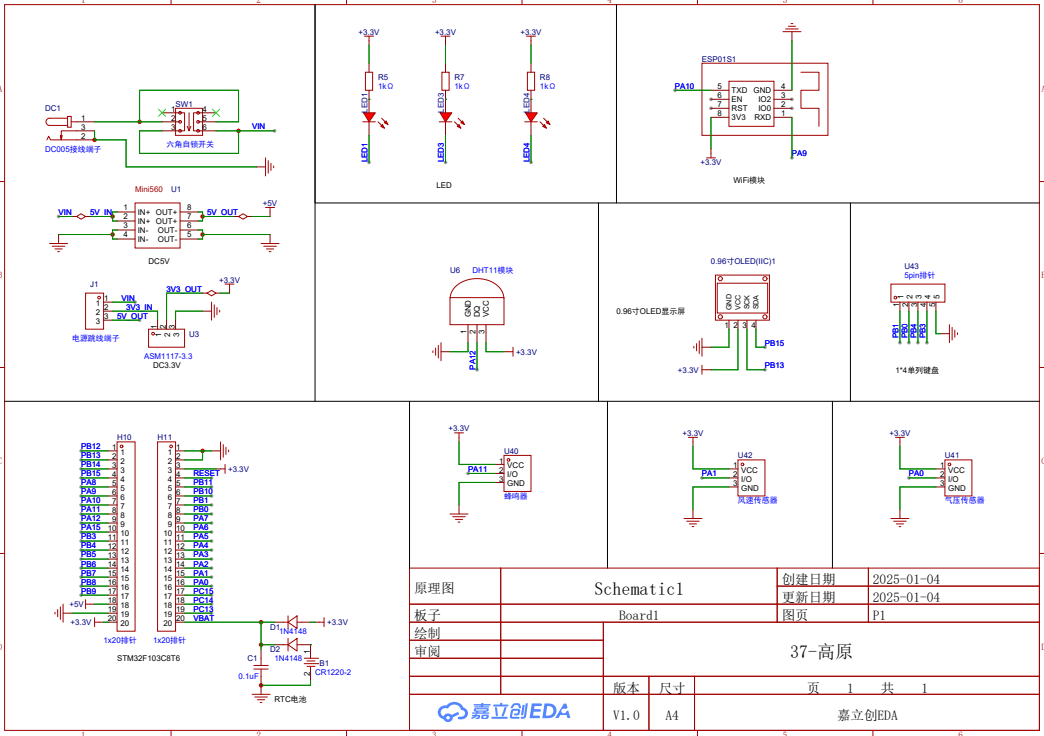Viewport: 1044px width, 736px height.
Task: Click the P1 page value
Action: pos(879,615)
